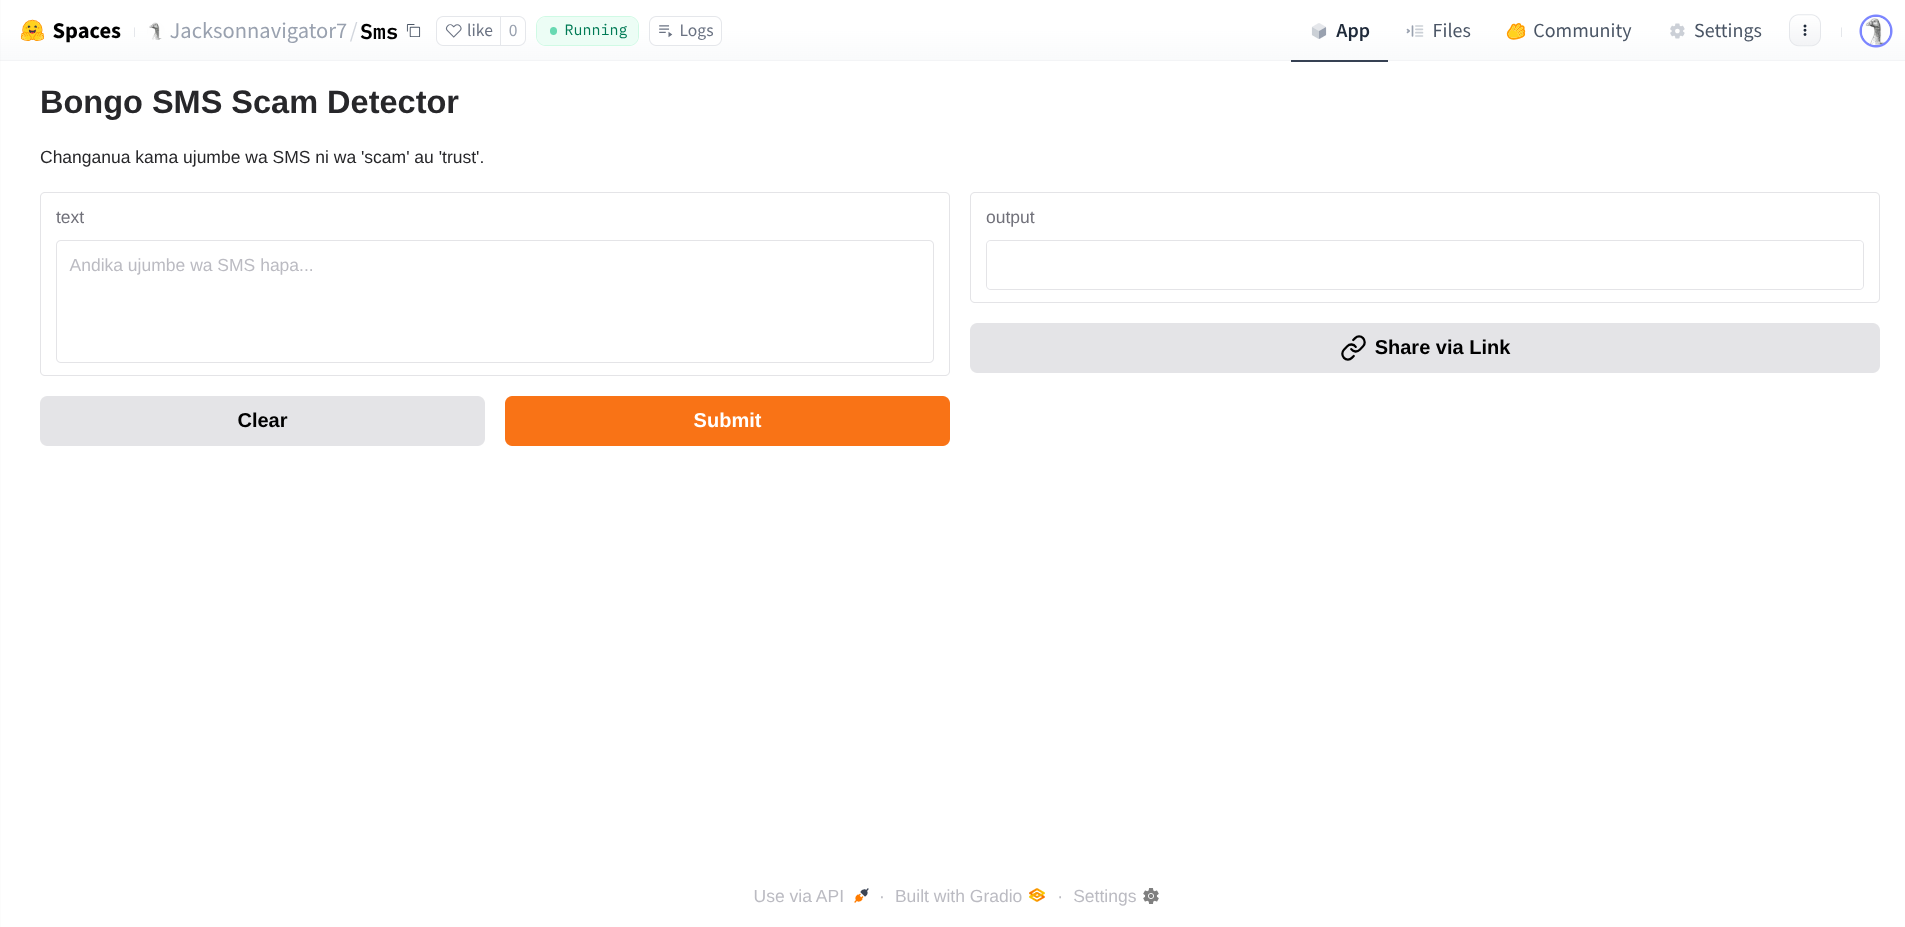1905x927 pixels.
Task: Click Share via Link button
Action: [x=1425, y=348]
